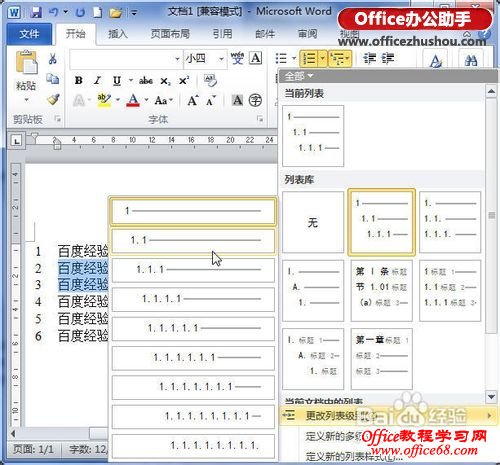
Task: Click the Redo icon in quick access toolbar
Action: (x=80, y=13)
